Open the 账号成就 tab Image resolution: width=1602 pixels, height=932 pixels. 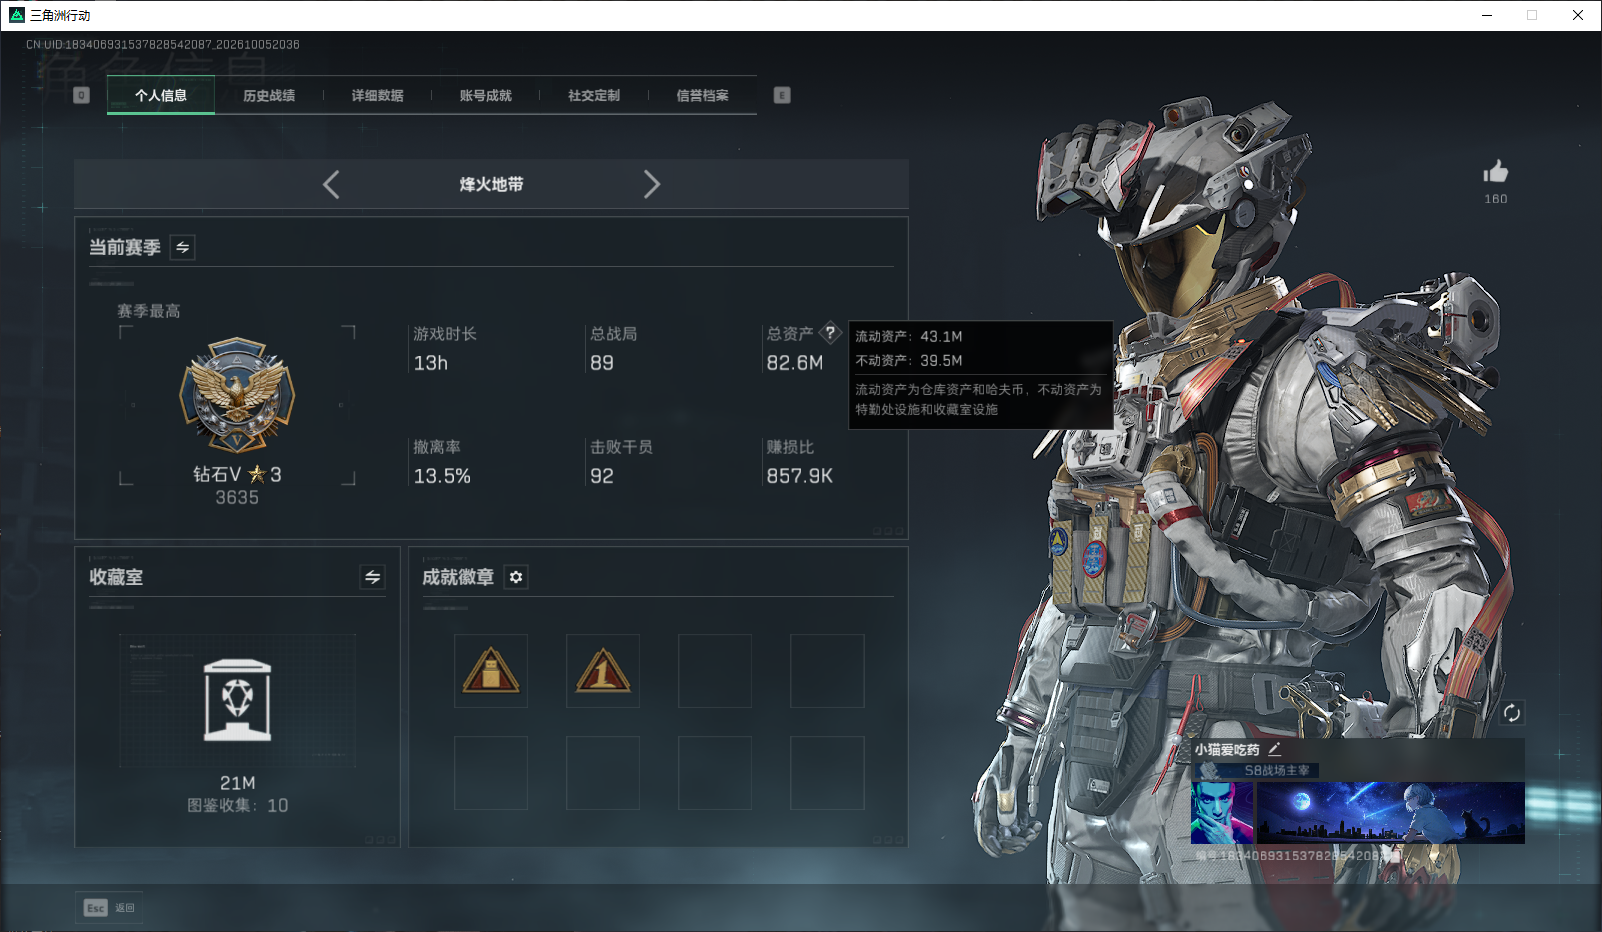[485, 95]
